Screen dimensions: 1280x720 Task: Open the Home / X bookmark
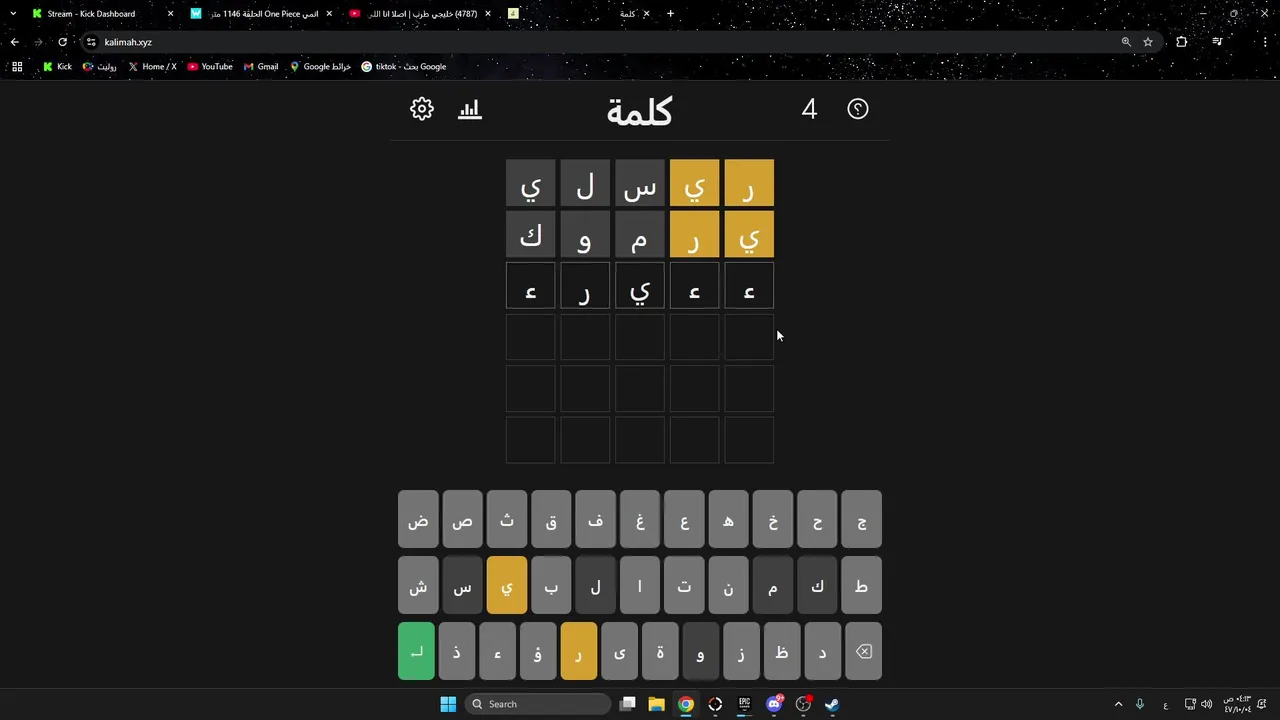click(152, 67)
